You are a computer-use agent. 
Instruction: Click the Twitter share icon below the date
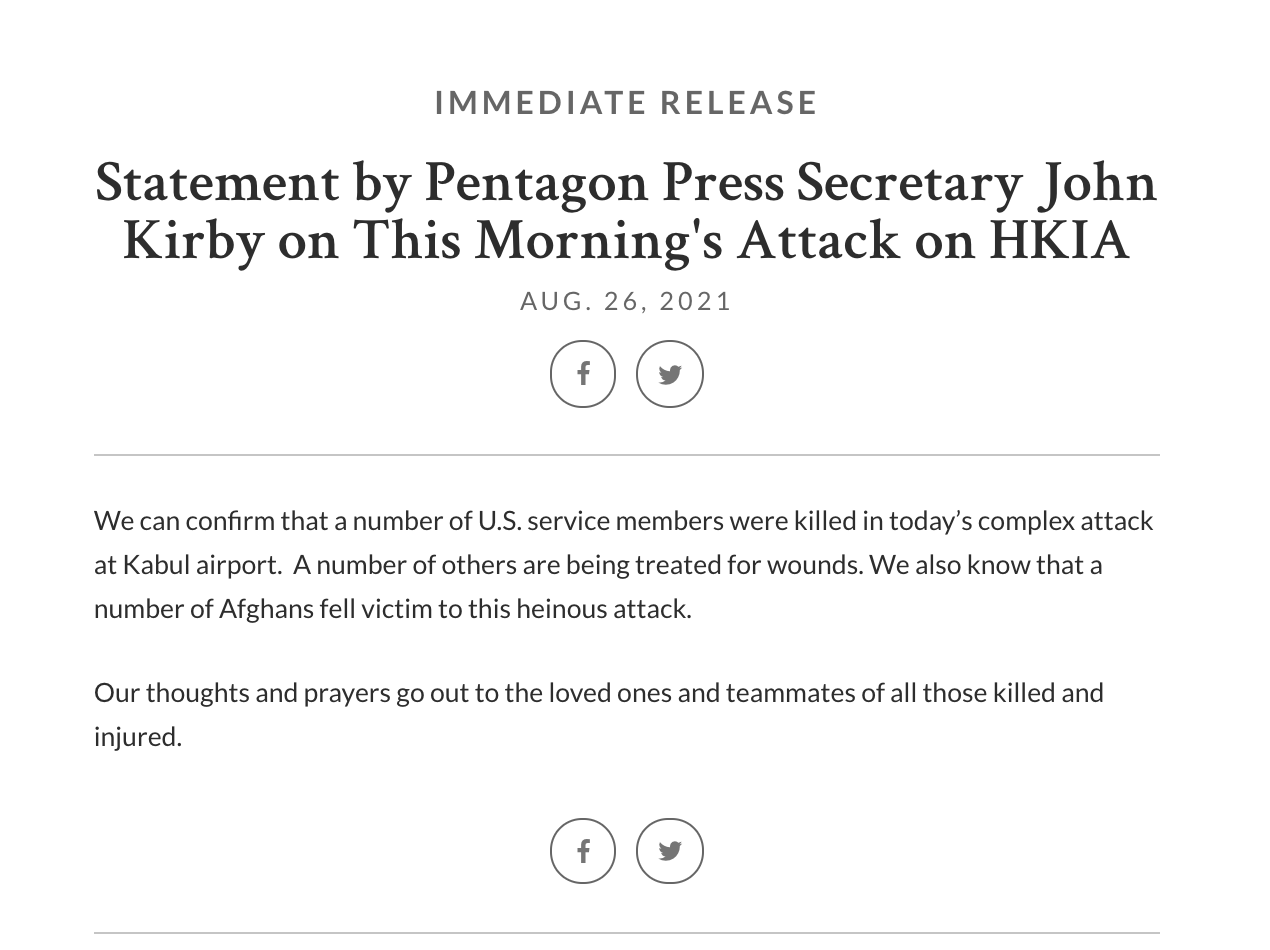tap(670, 374)
